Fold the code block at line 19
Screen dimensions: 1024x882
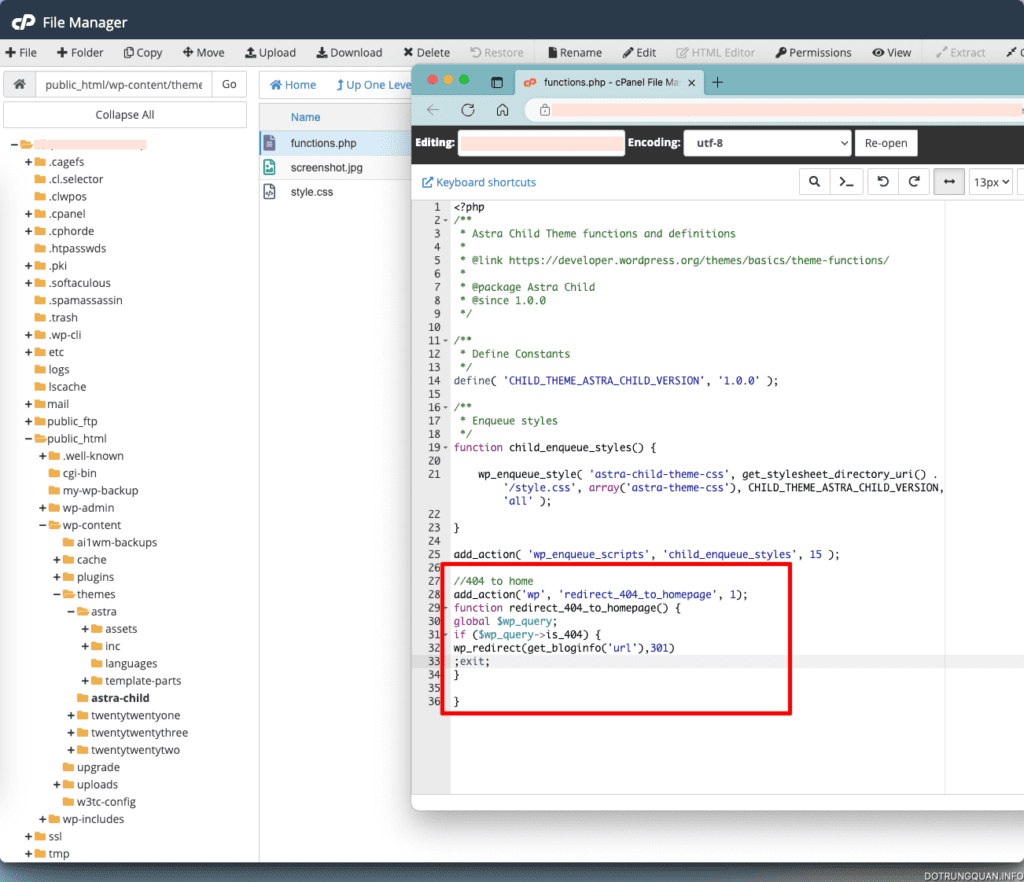(446, 448)
